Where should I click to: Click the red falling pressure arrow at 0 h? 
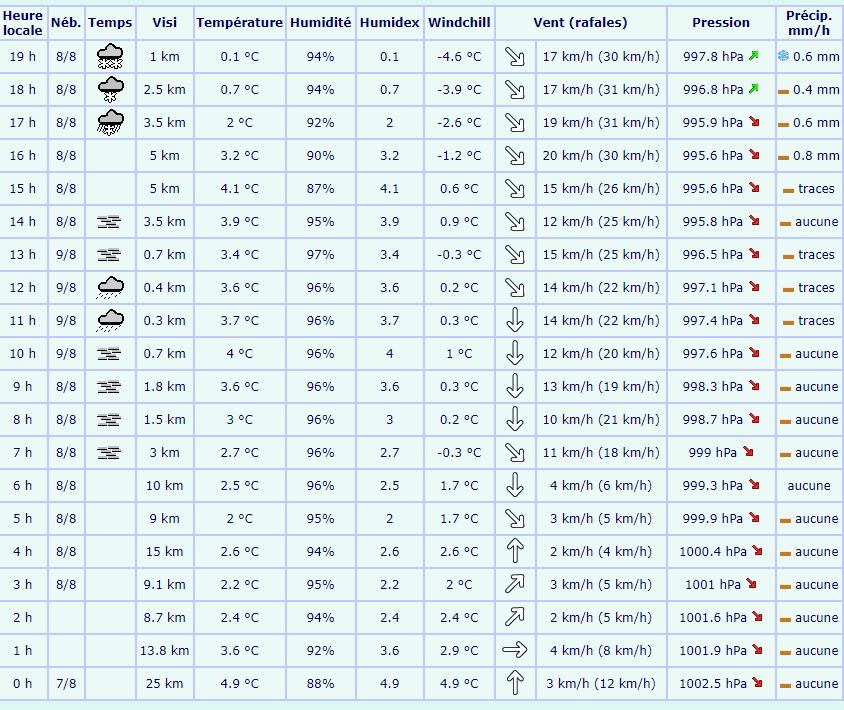tap(757, 684)
